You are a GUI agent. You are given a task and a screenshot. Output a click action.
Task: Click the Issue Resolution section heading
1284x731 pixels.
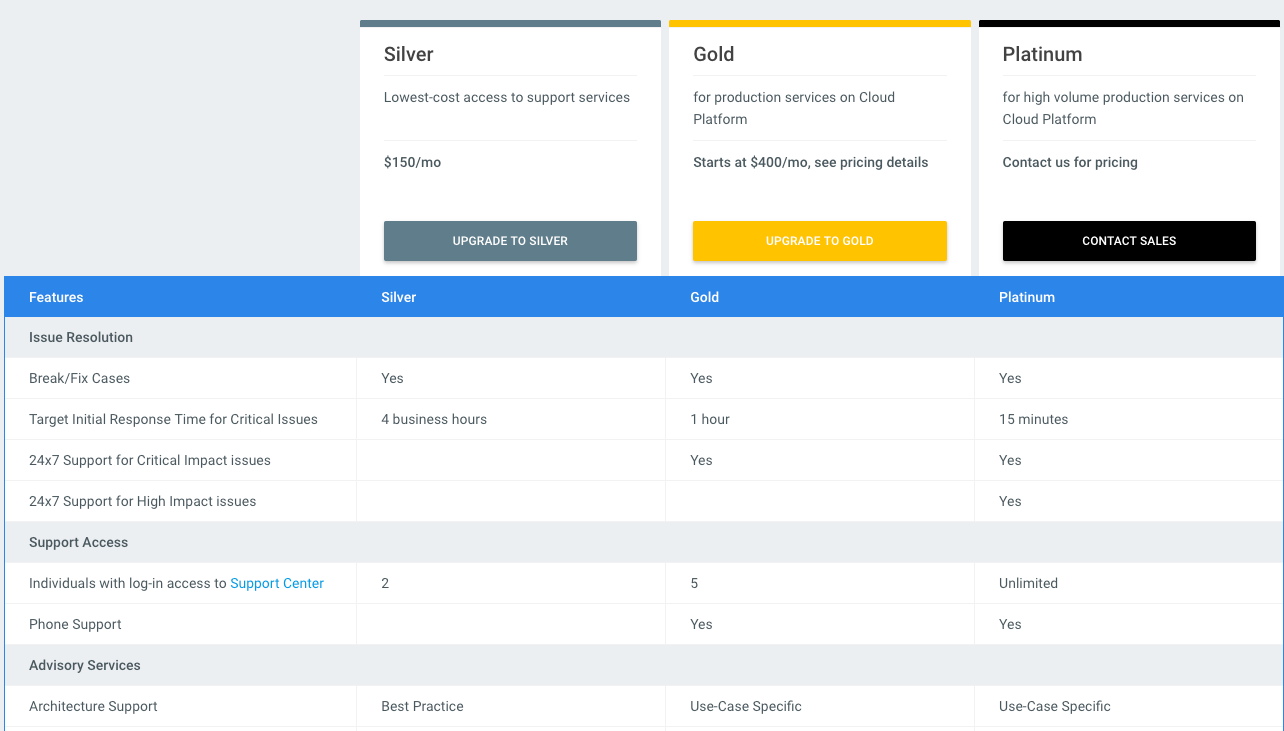click(81, 337)
